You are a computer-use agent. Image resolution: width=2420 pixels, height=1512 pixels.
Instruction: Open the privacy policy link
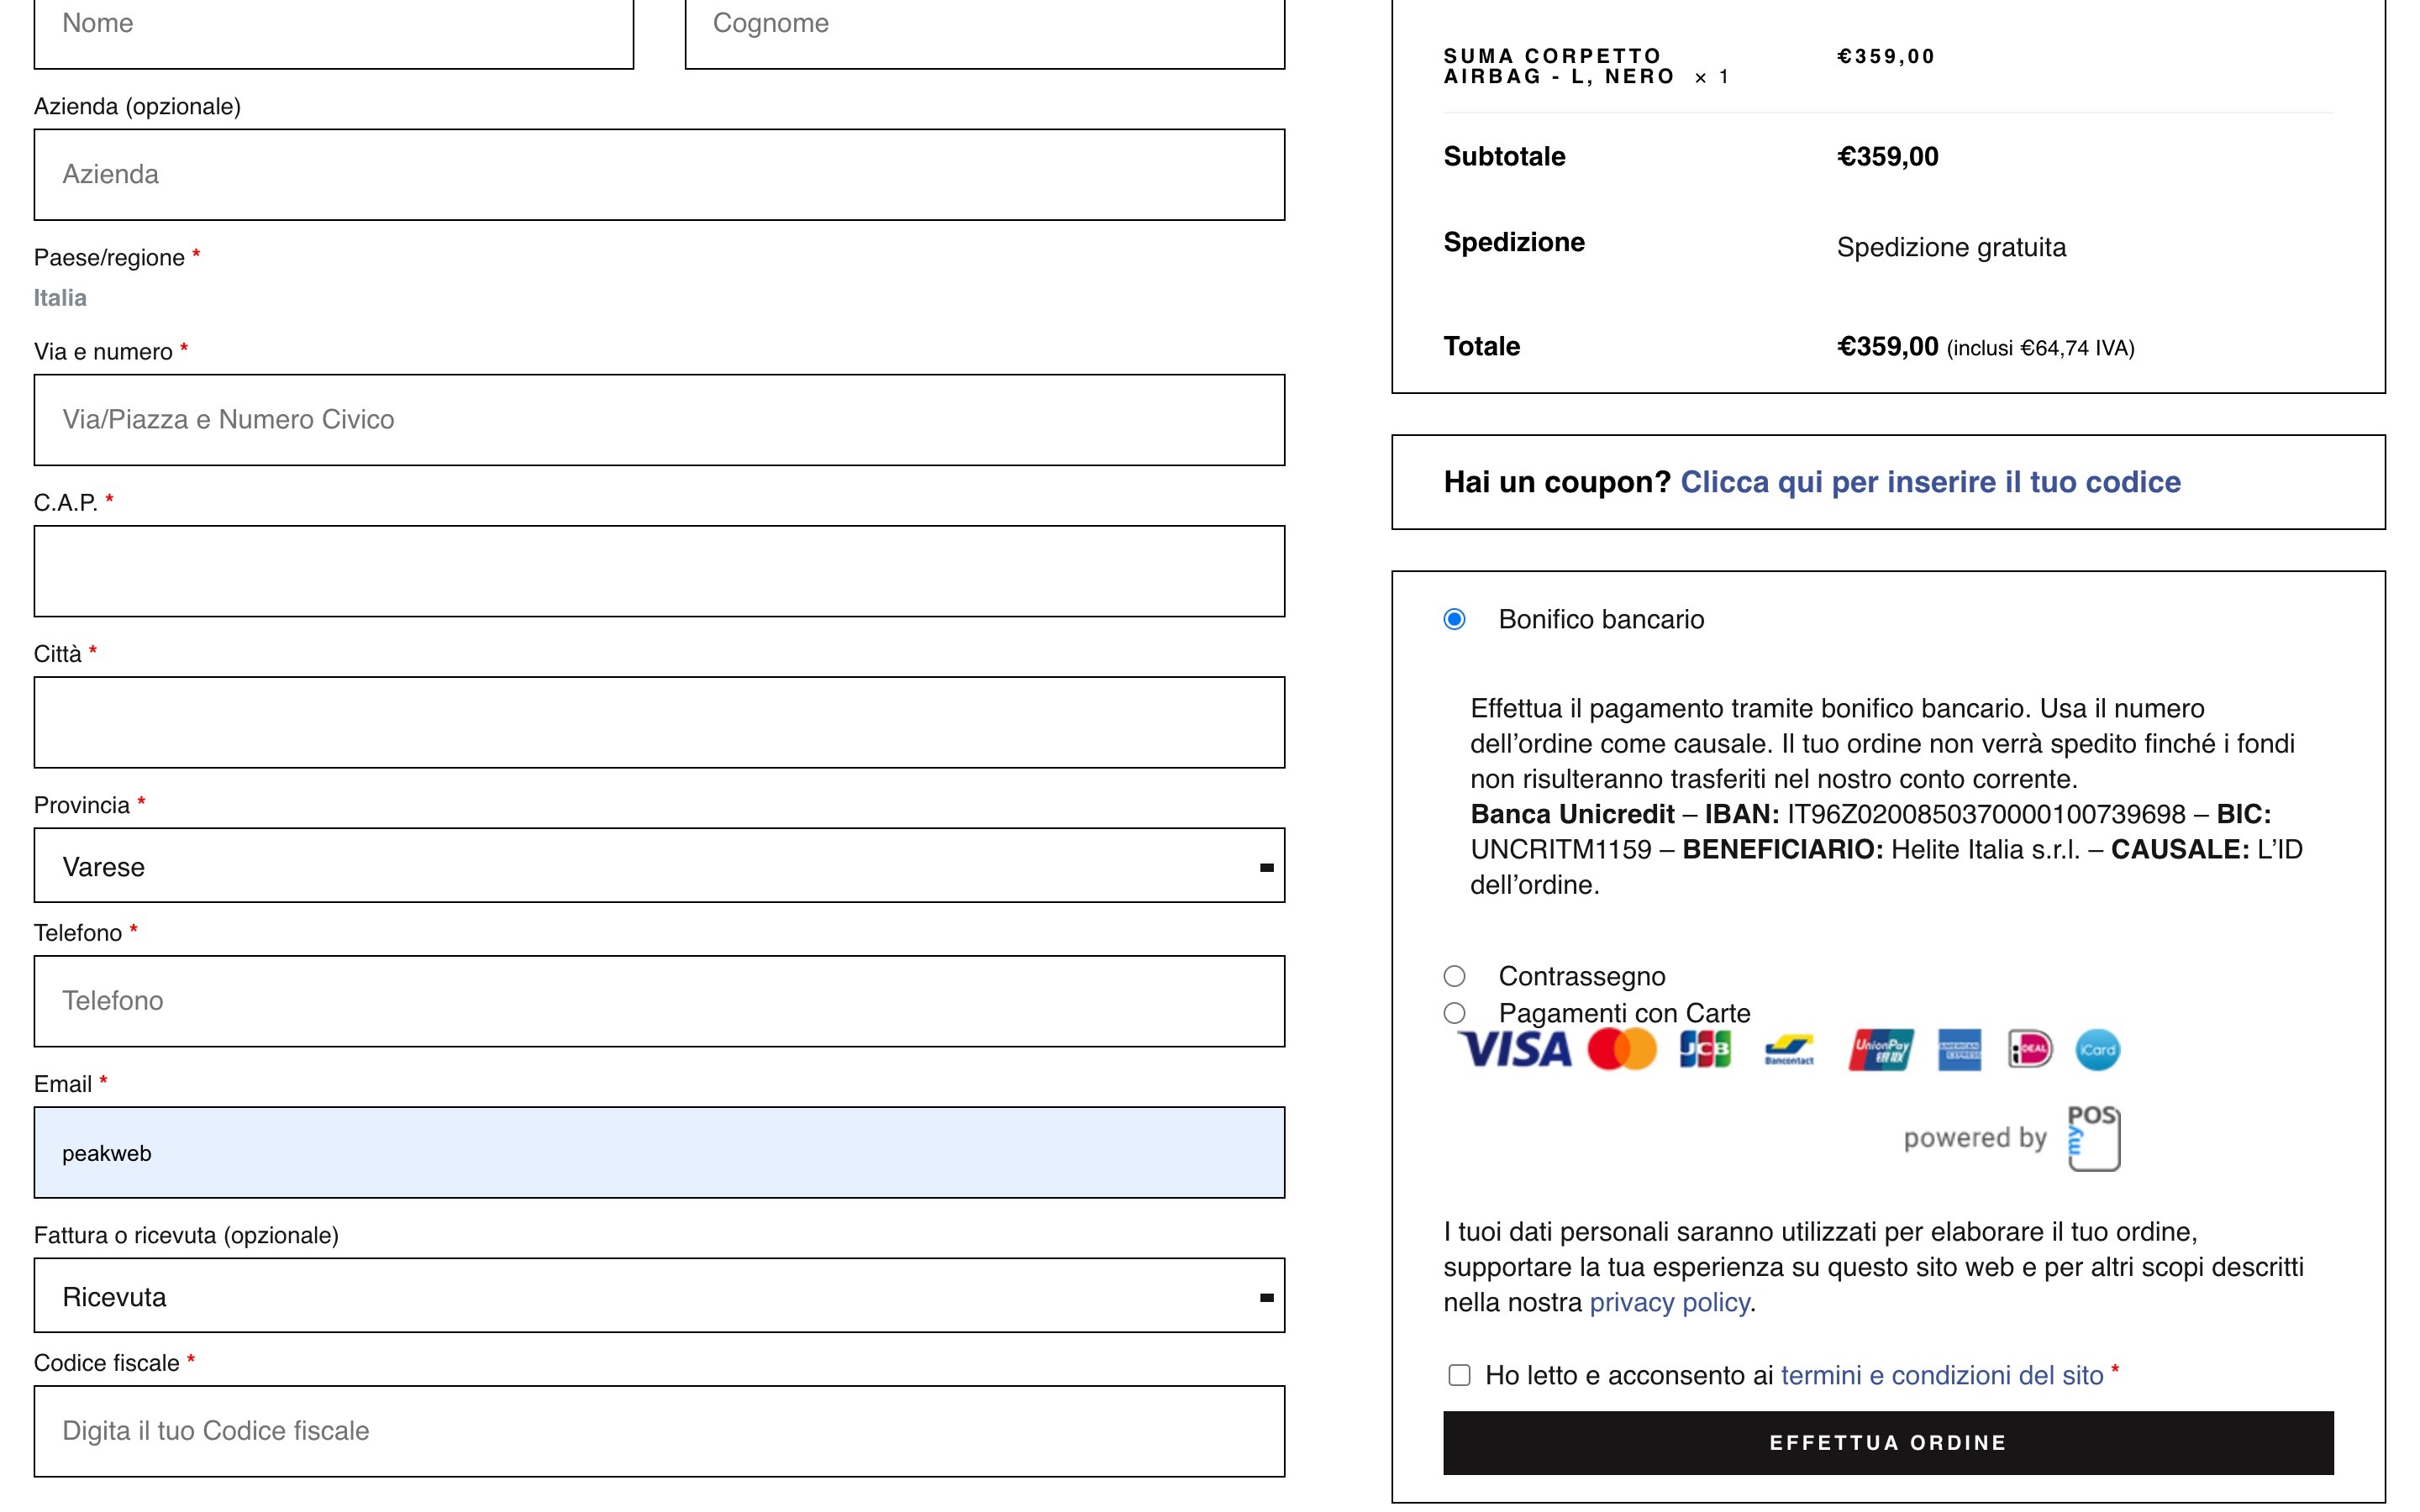pyautogui.click(x=1669, y=1302)
